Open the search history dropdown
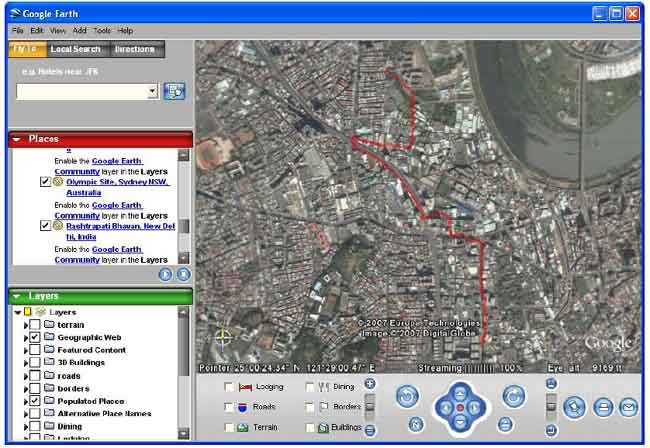 153,91
